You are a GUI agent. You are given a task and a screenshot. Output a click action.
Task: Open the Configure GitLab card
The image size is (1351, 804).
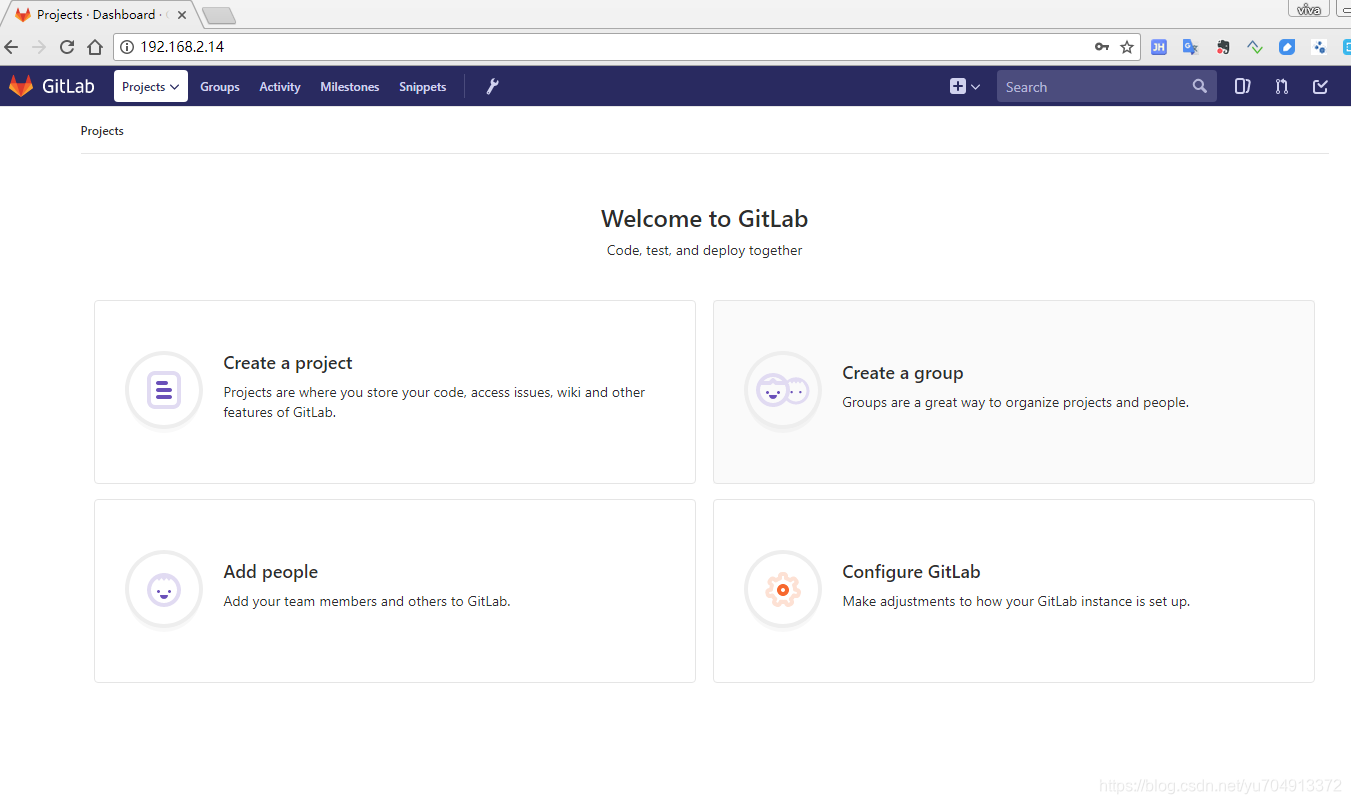click(x=1014, y=591)
